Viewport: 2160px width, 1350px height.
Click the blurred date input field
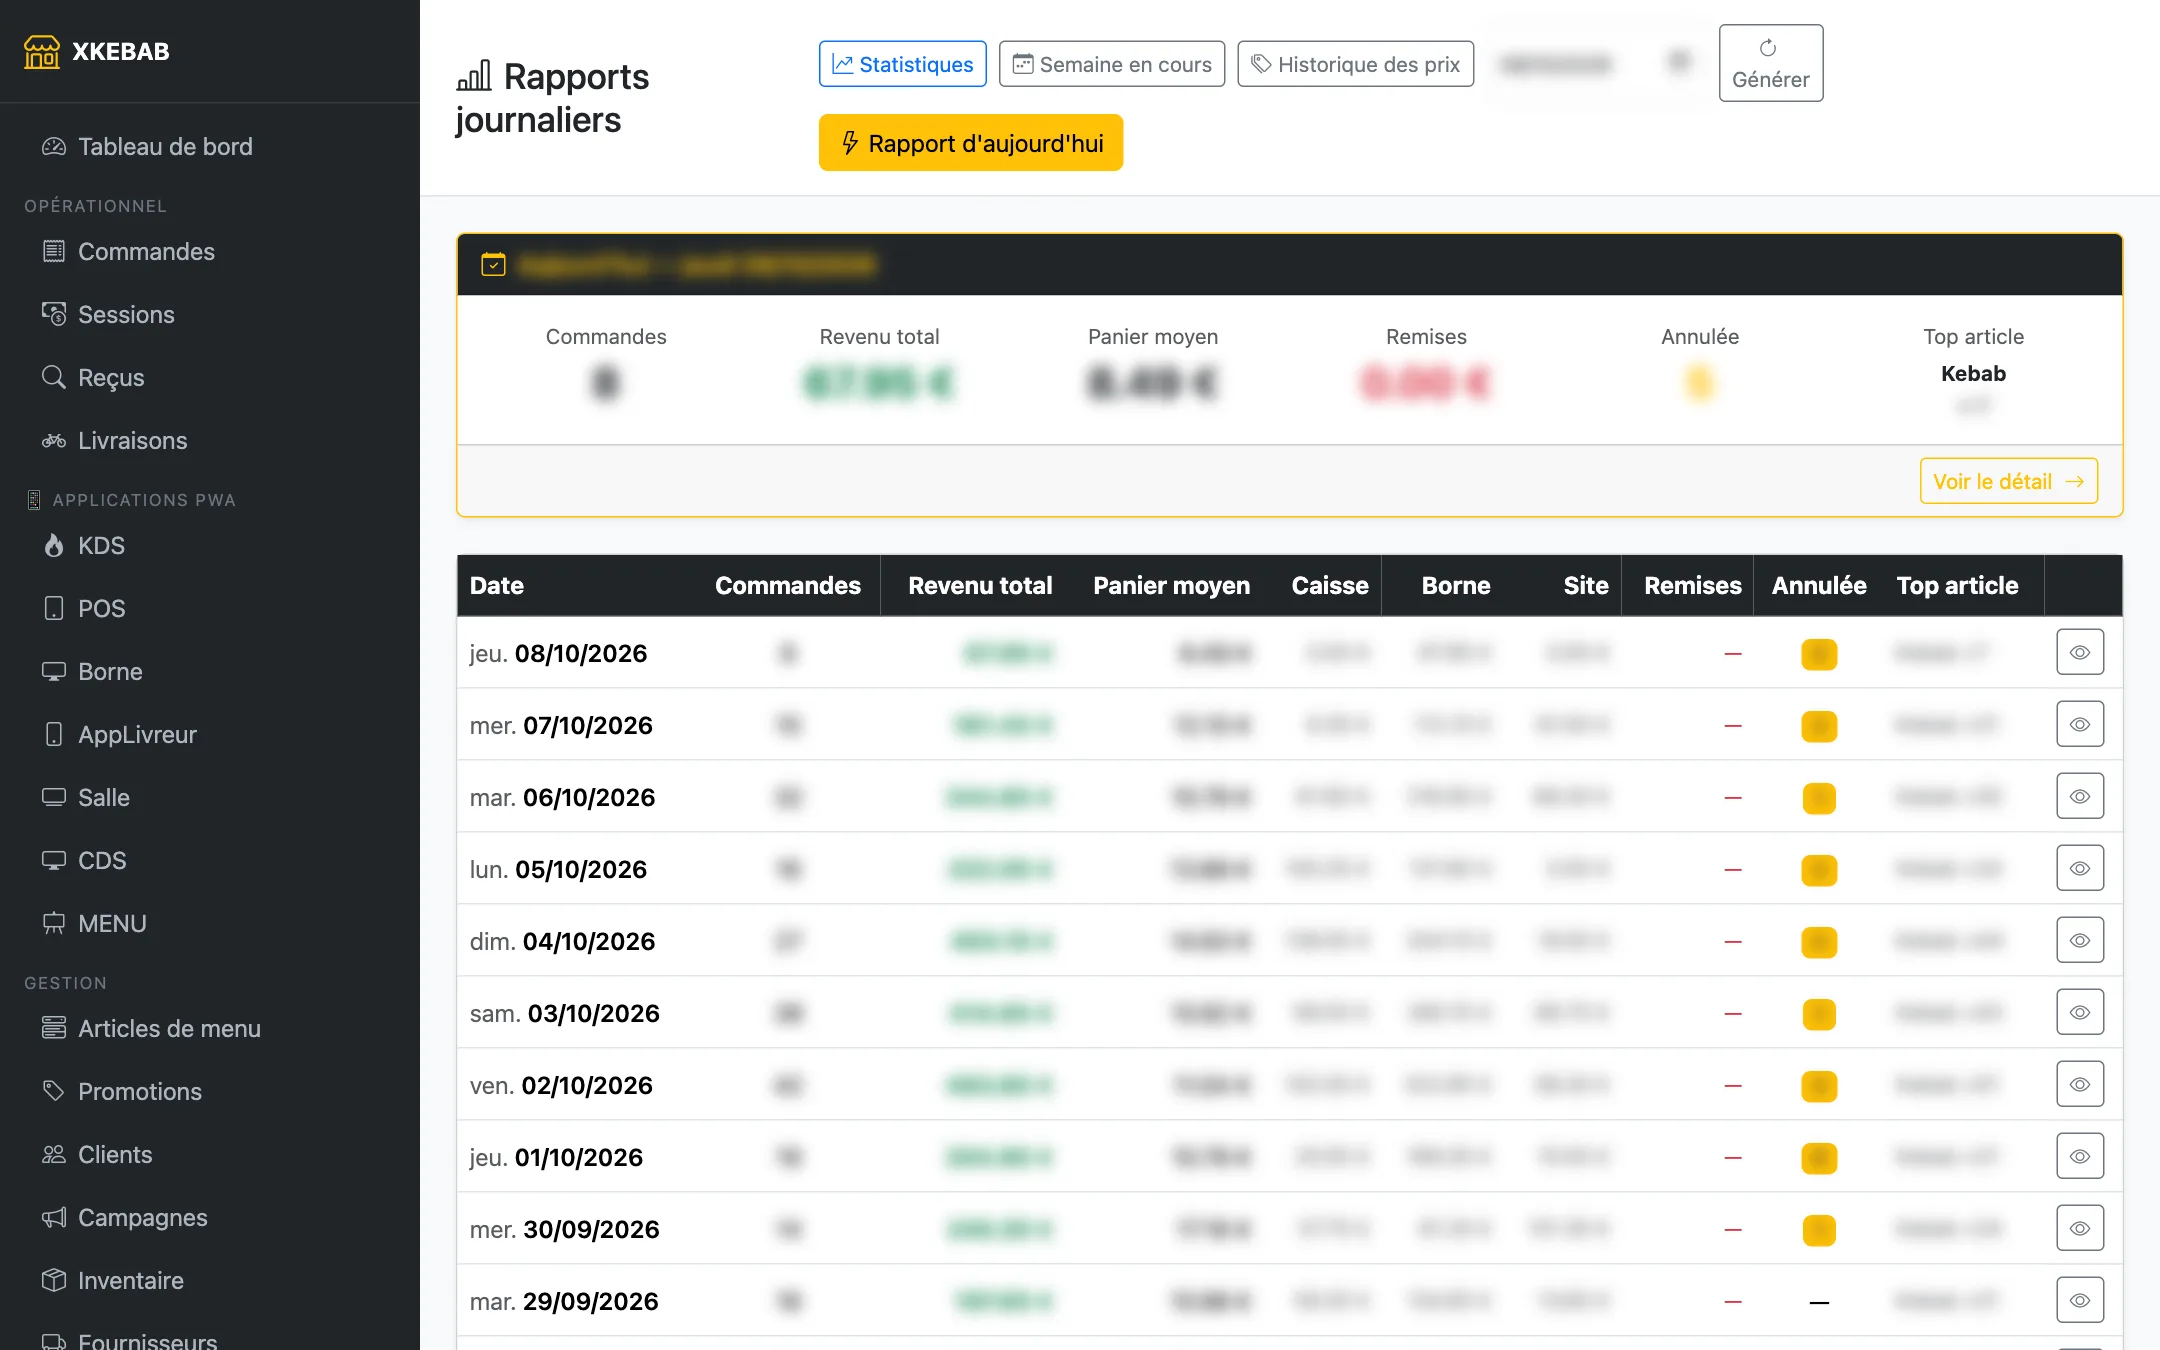(x=1596, y=64)
